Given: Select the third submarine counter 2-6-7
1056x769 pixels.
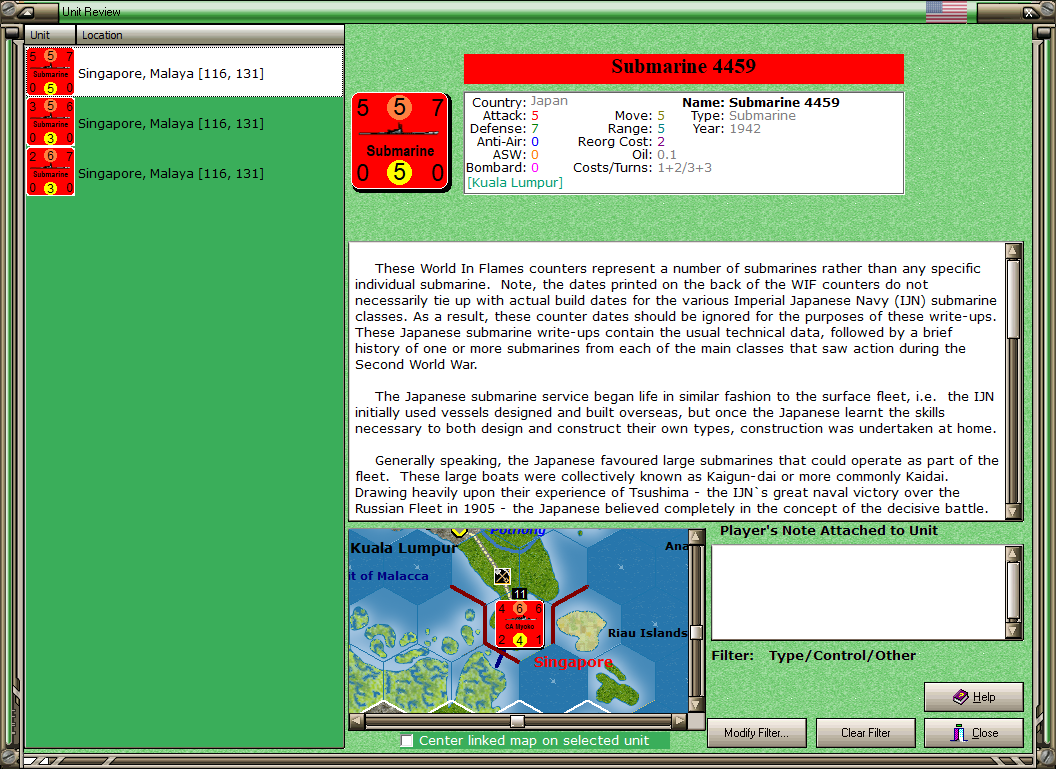Looking at the screenshot, I should coord(51,172).
